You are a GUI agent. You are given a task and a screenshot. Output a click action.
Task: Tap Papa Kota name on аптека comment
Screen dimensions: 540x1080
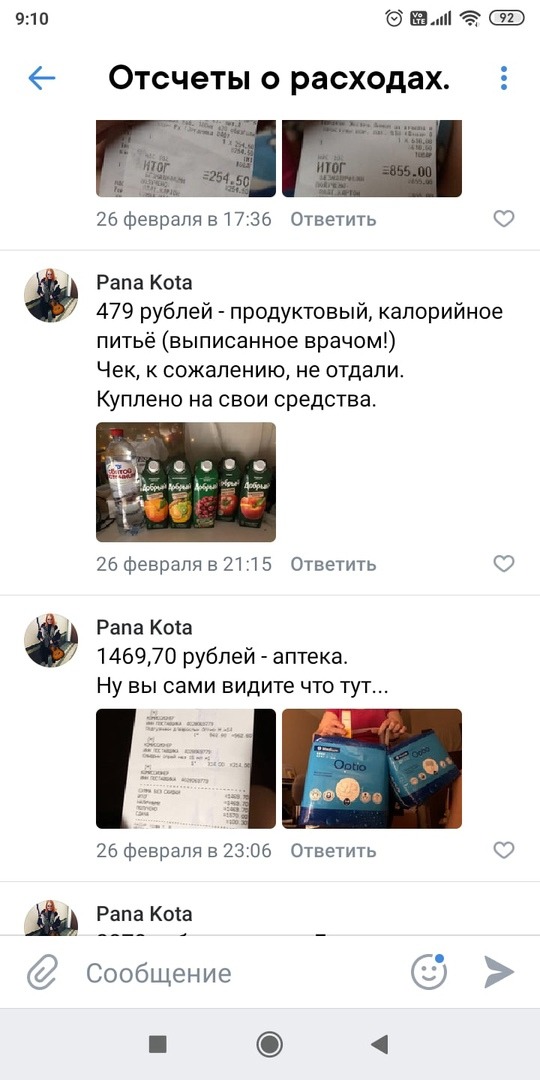[144, 627]
